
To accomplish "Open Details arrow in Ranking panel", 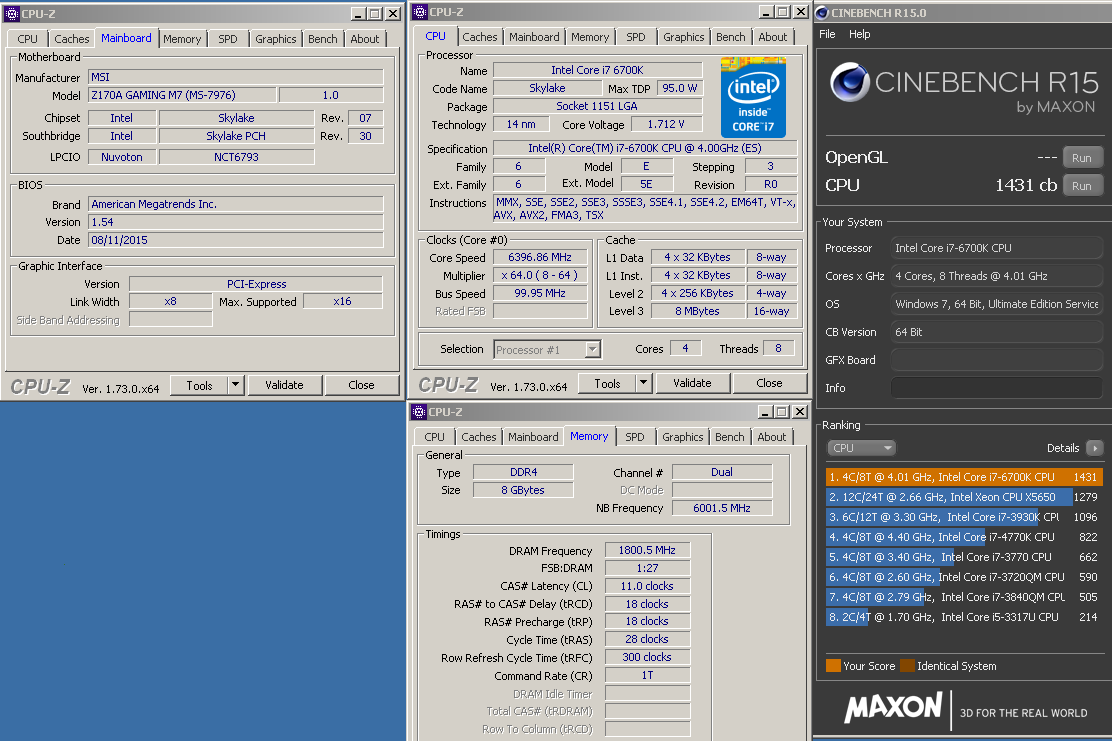I will [1094, 448].
